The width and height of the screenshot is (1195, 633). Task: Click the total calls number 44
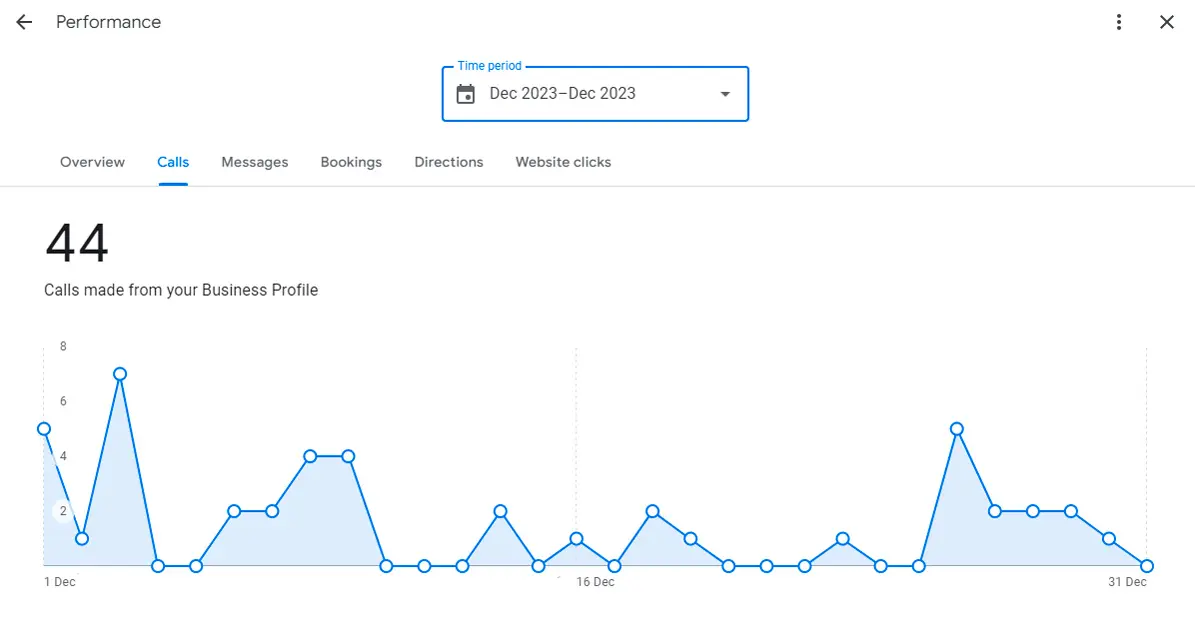tap(77, 243)
